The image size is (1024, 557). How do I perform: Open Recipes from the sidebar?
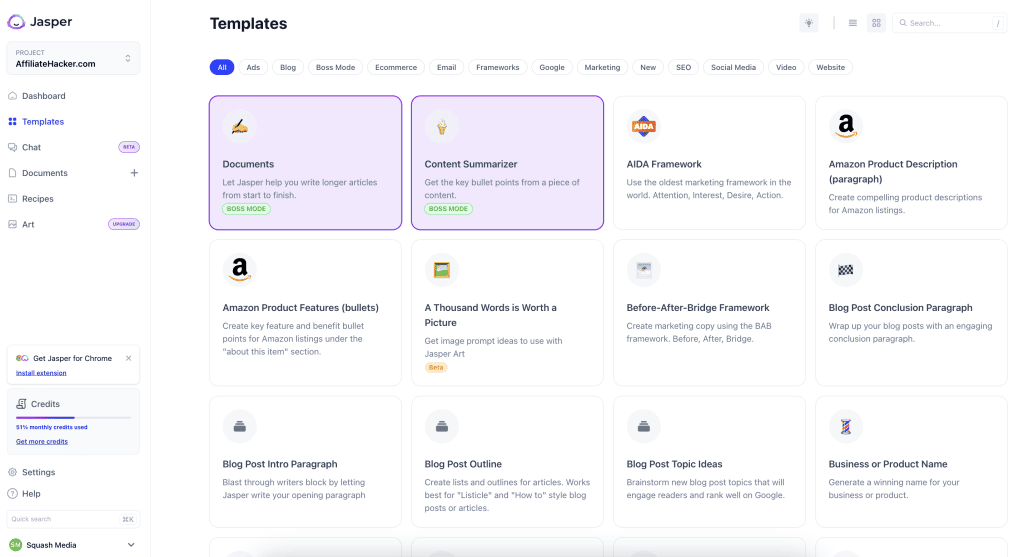point(38,199)
